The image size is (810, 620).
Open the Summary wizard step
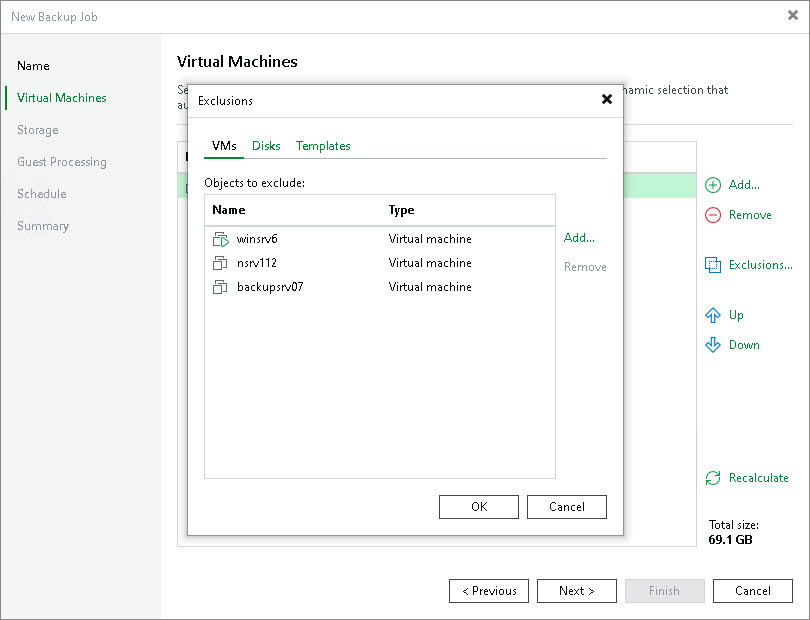(43, 226)
